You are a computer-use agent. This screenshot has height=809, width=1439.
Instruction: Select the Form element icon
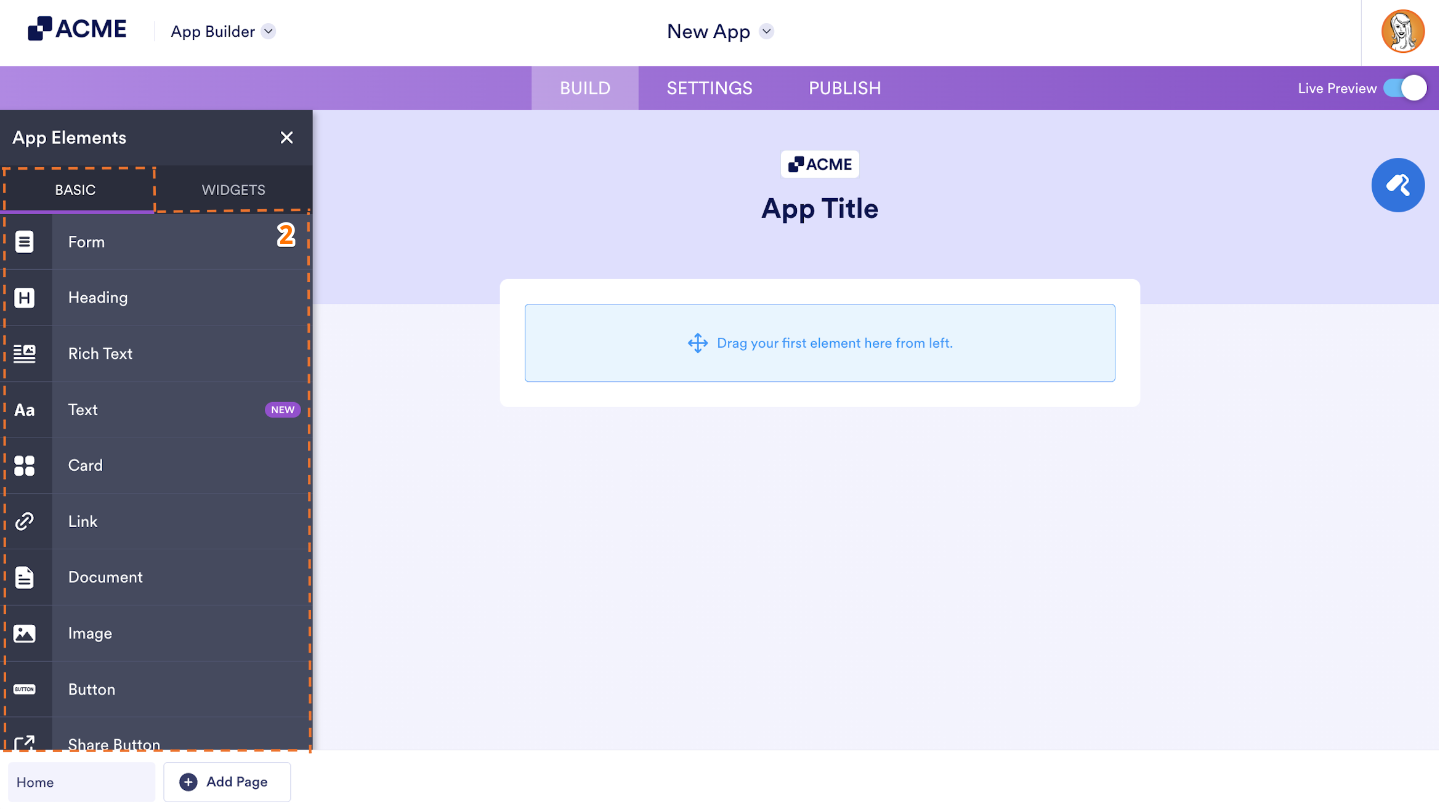click(x=27, y=241)
